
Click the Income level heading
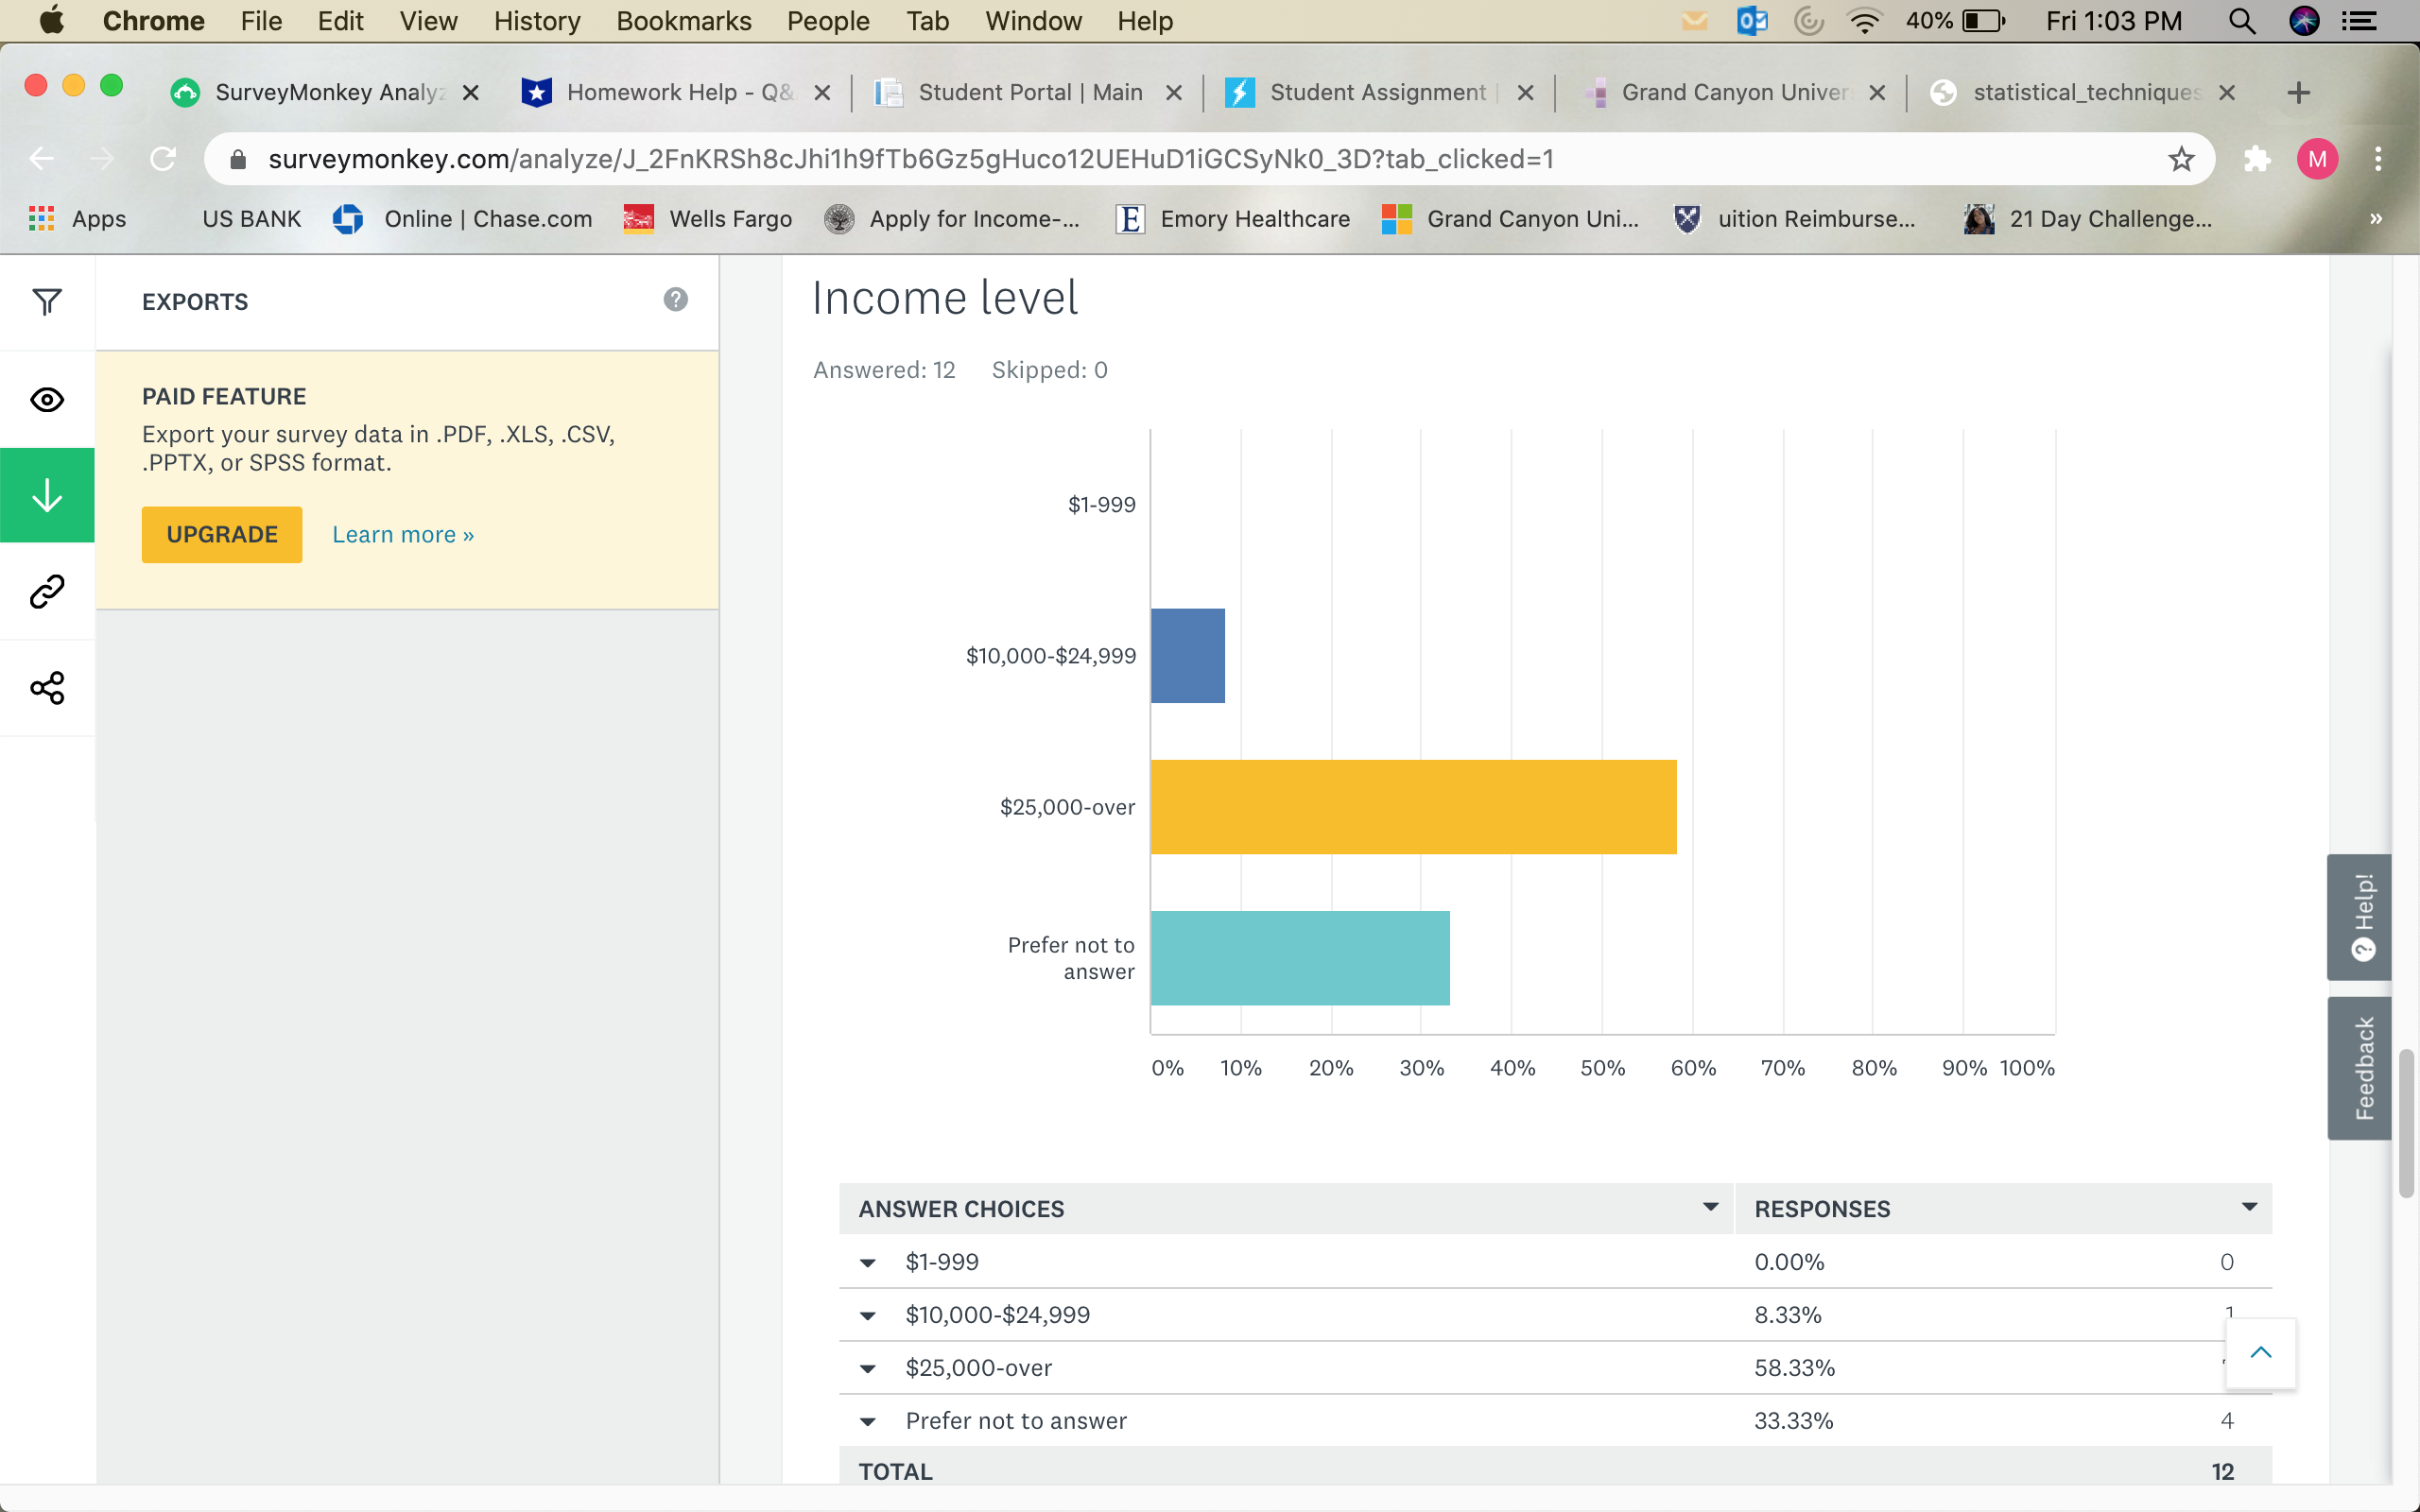tap(945, 298)
